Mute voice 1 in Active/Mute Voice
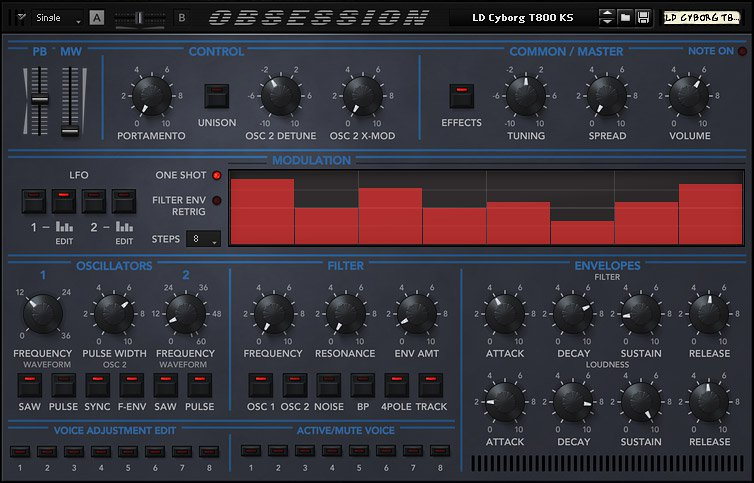Image resolution: width=754 pixels, height=483 pixels. (251, 451)
